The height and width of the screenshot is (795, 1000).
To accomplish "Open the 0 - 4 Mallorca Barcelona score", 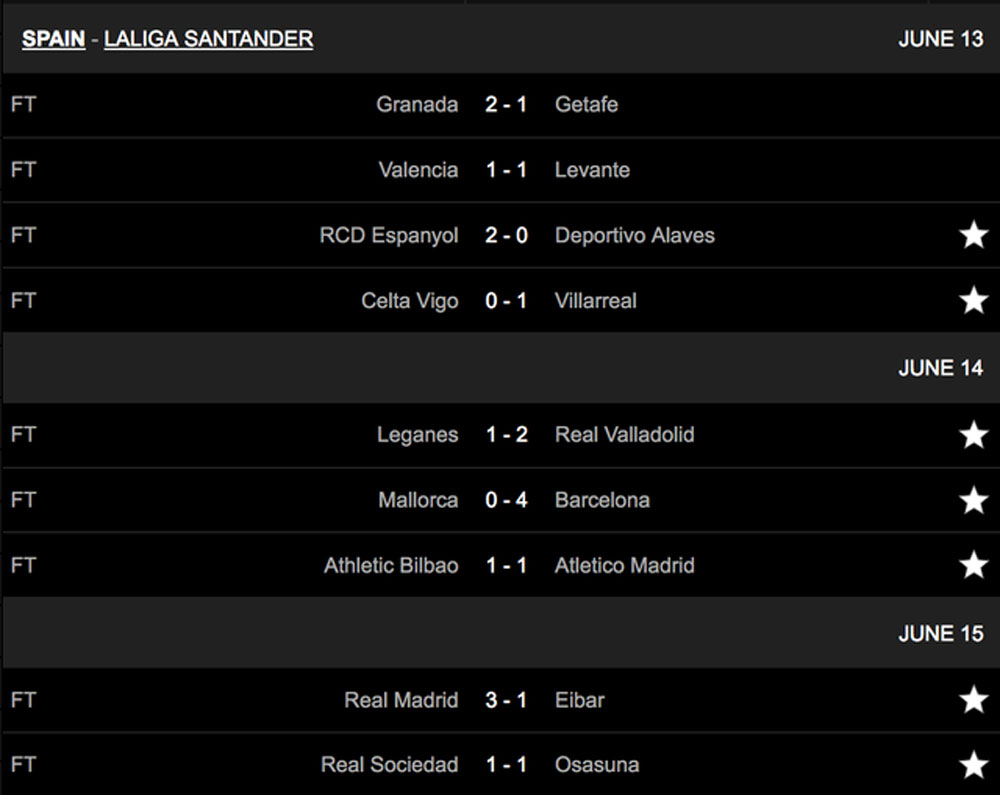I will coord(506,500).
